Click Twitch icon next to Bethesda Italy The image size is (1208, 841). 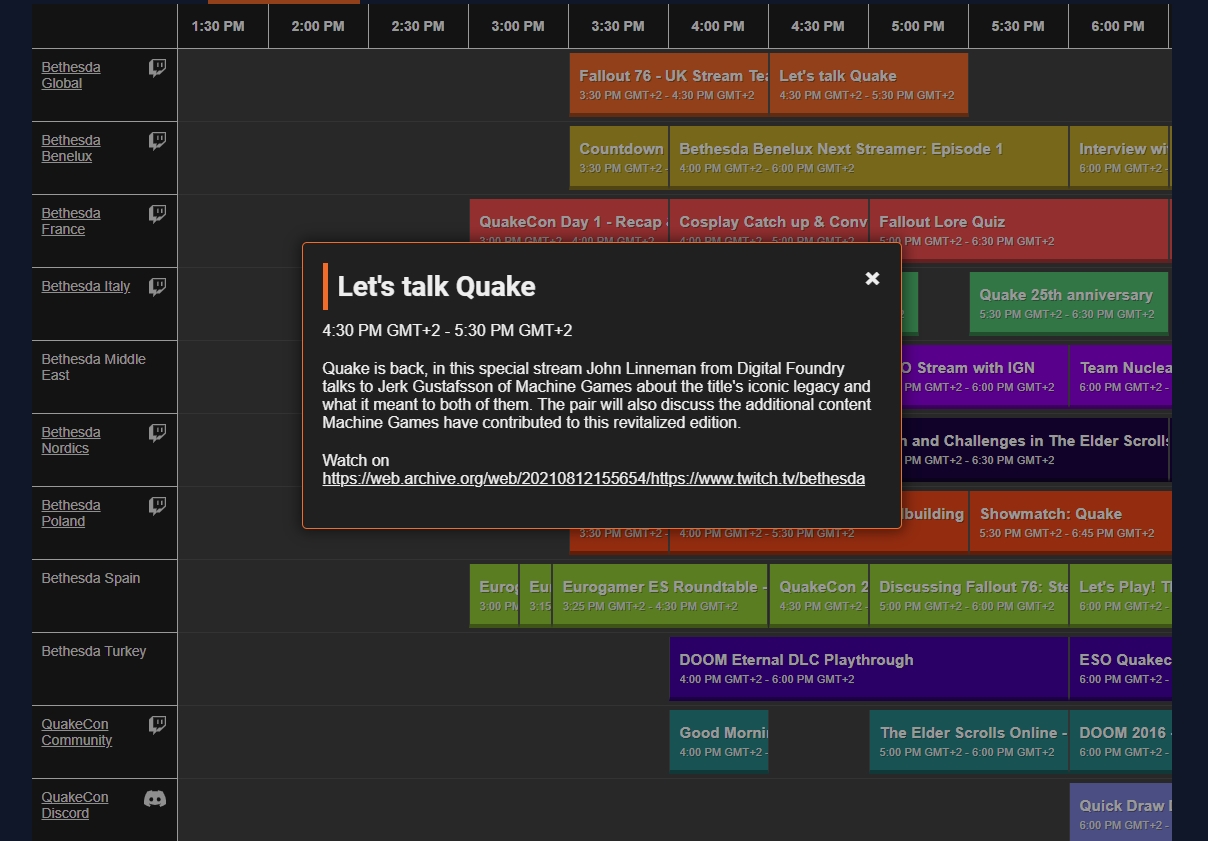click(x=158, y=287)
